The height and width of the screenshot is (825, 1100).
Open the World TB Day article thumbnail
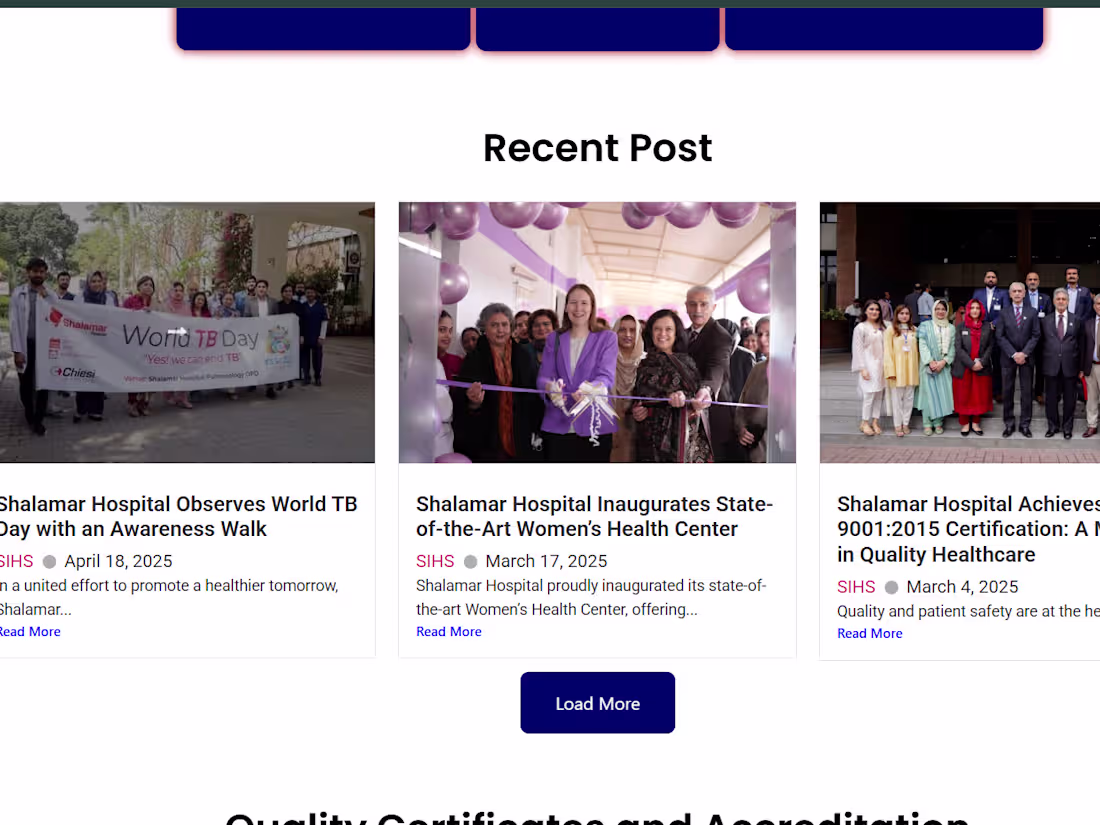point(185,332)
